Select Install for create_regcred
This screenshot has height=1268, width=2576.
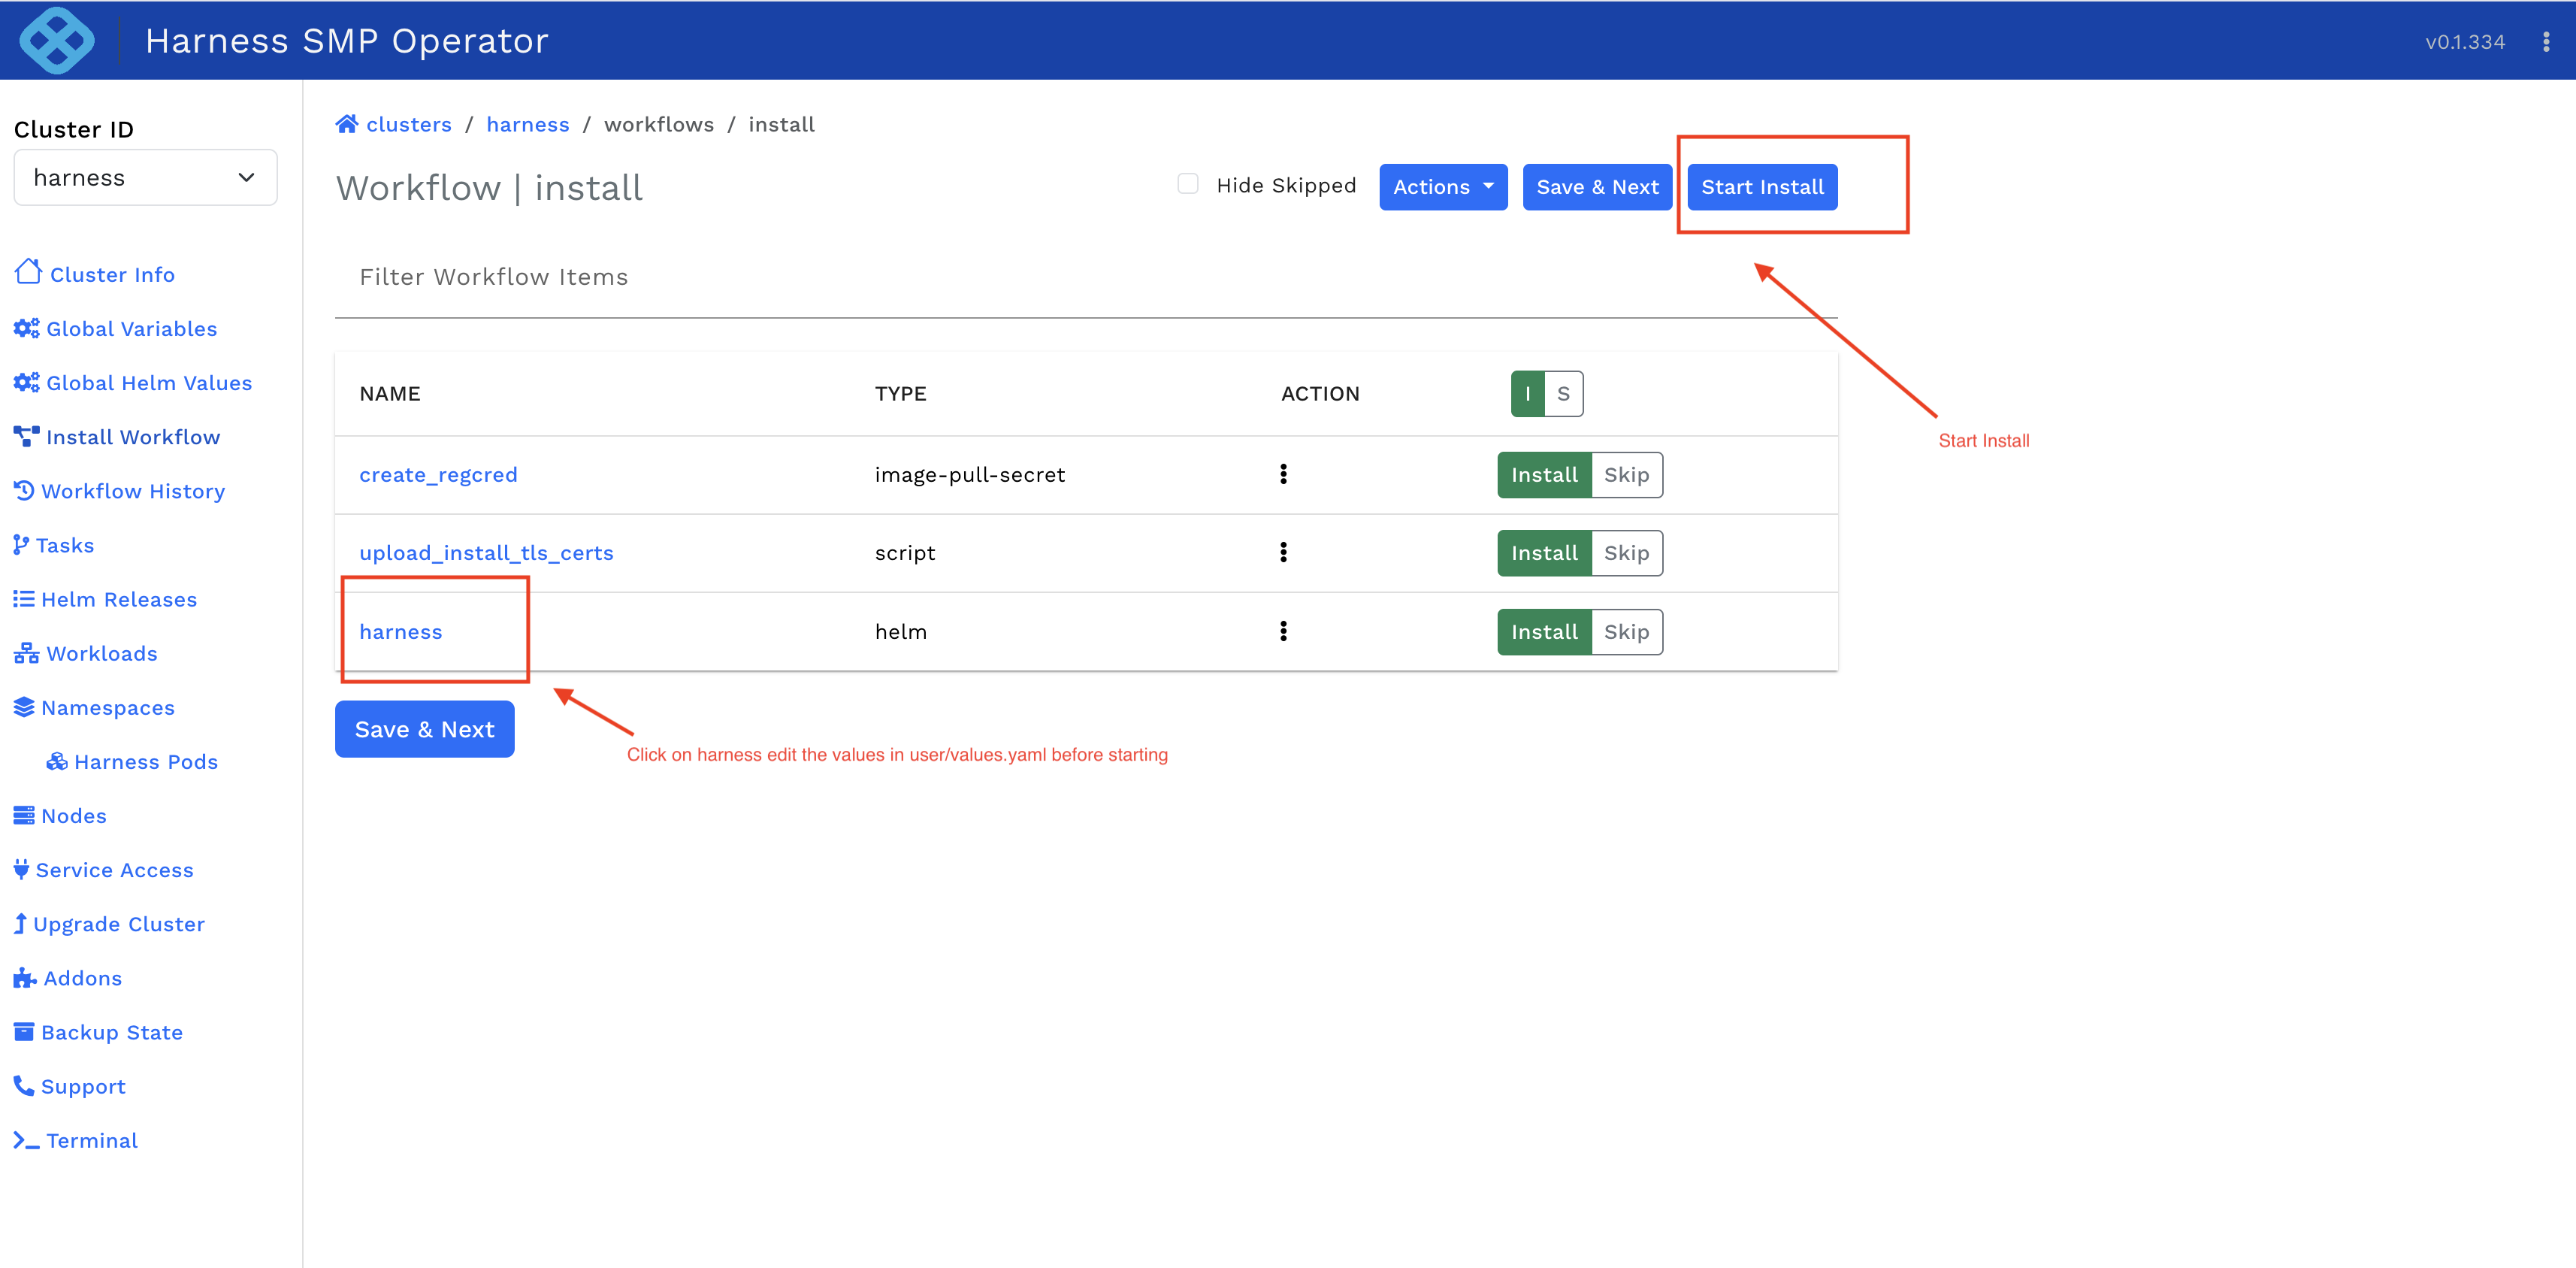(1544, 474)
